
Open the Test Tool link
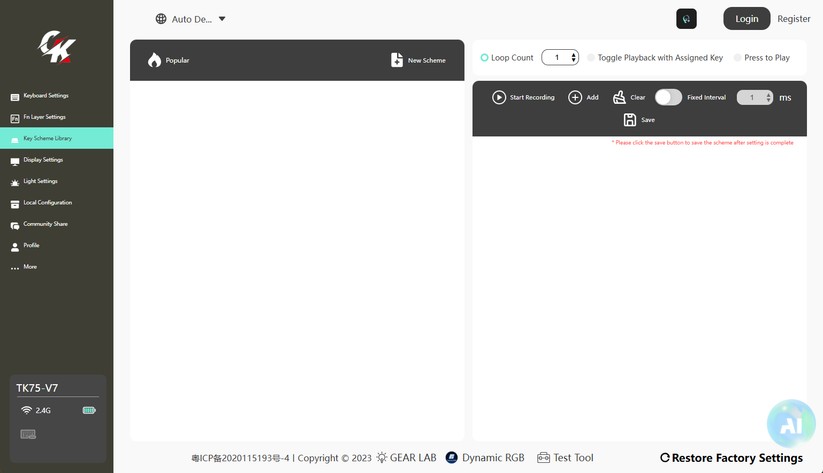[x=565, y=458]
